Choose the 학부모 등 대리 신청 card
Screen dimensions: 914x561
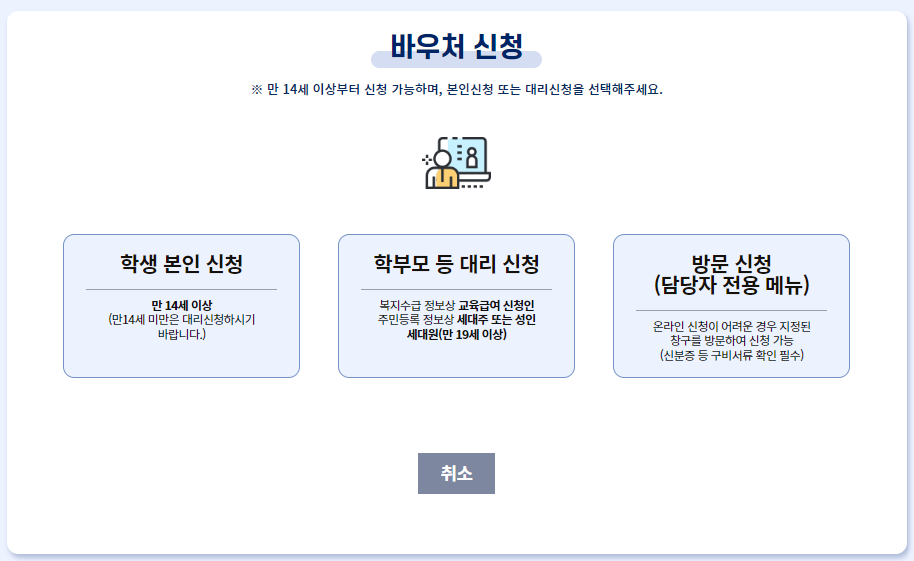pyautogui.click(x=456, y=306)
